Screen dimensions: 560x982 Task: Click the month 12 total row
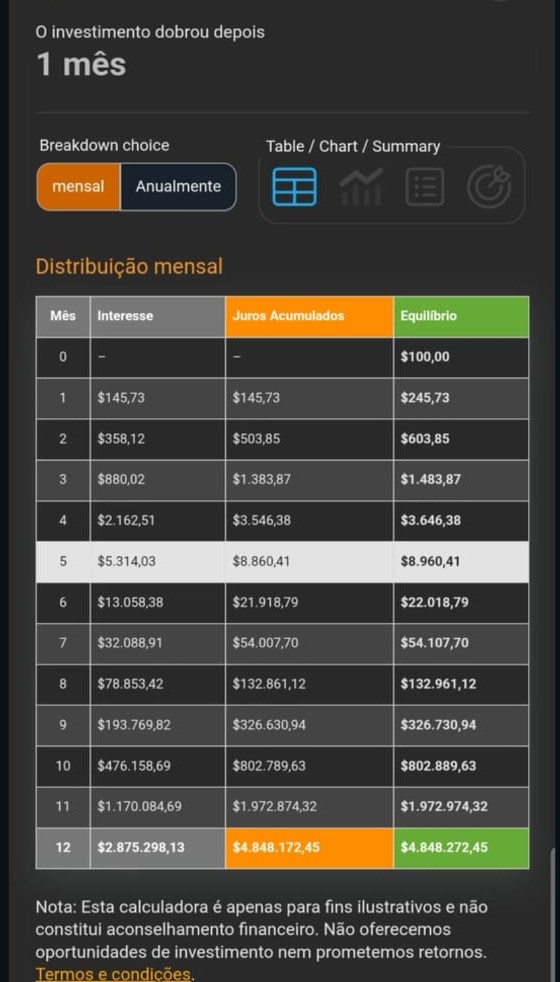pyautogui.click(x=283, y=848)
